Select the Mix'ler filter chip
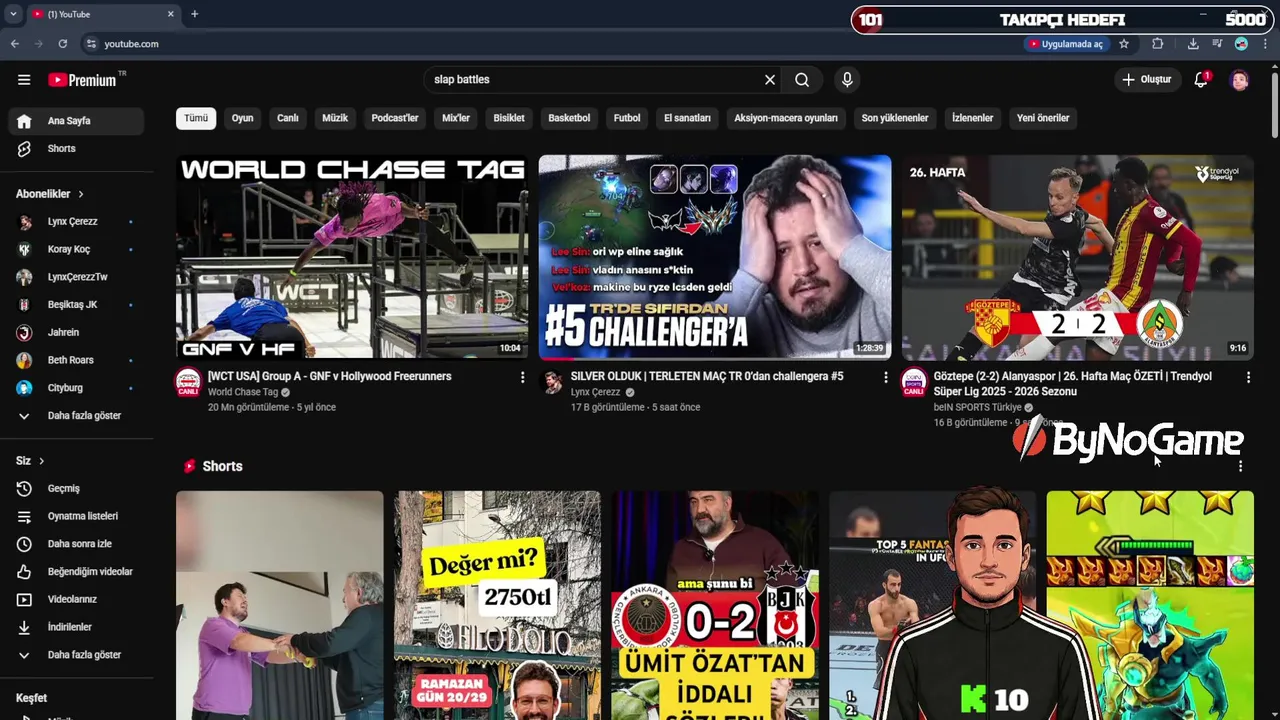1280x720 pixels. 456,118
